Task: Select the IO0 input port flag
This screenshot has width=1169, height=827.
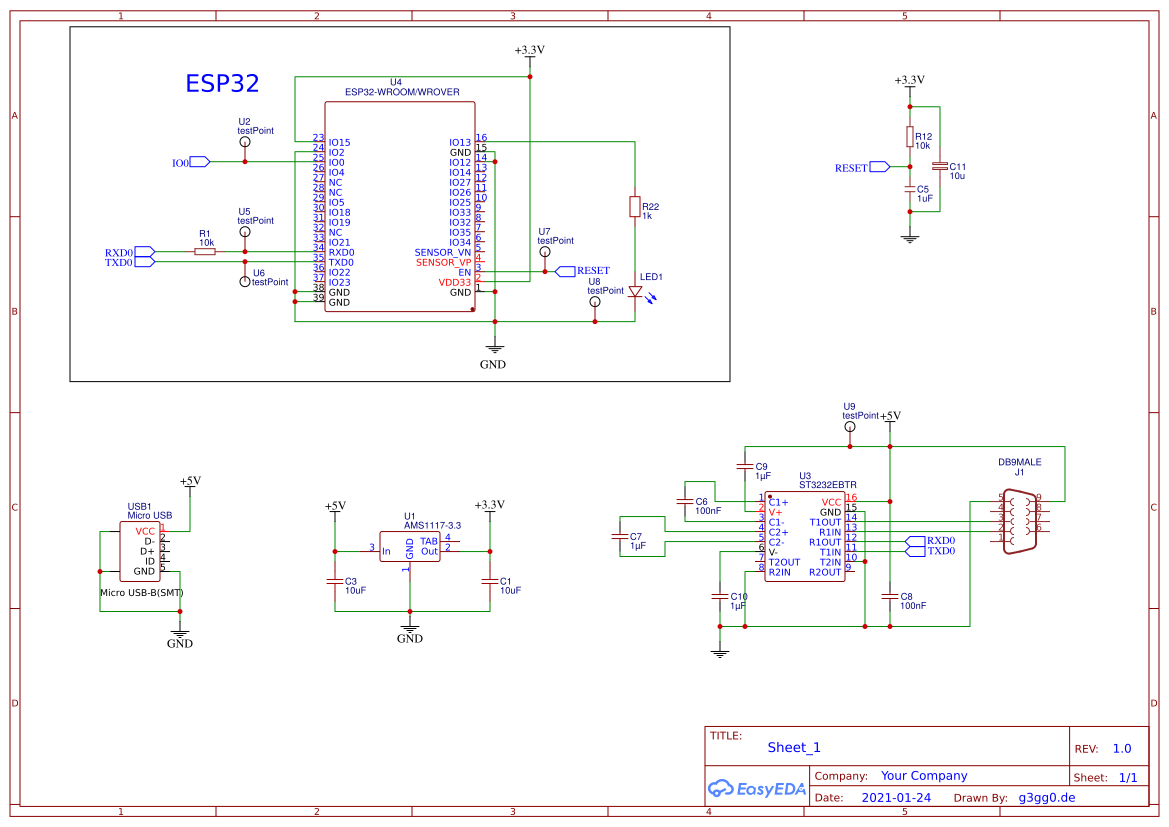Action: pos(196,160)
